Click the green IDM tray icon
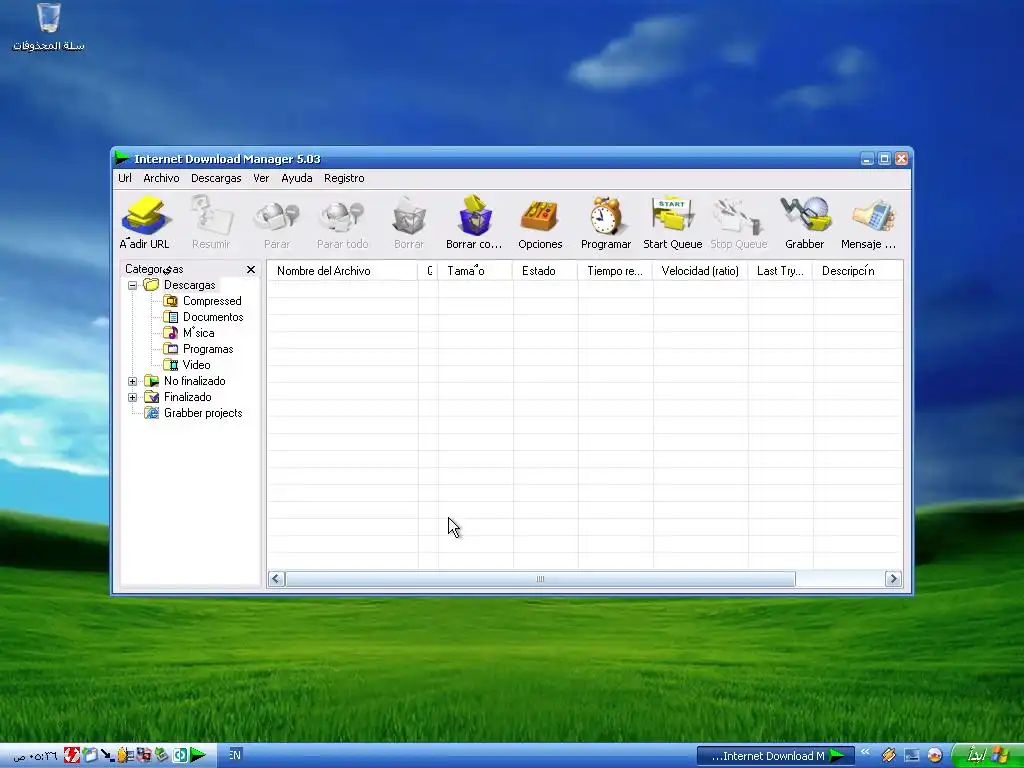Screen dimensions: 1024x768 (x=198, y=756)
